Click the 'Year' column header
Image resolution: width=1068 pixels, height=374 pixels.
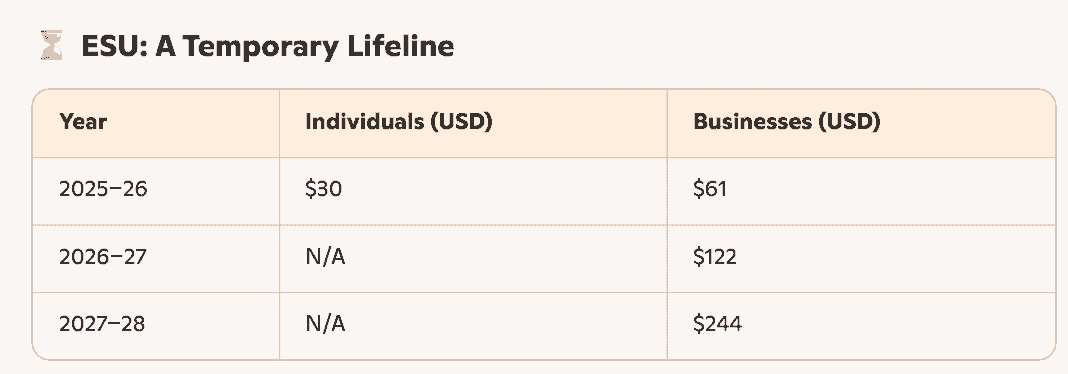pos(83,122)
